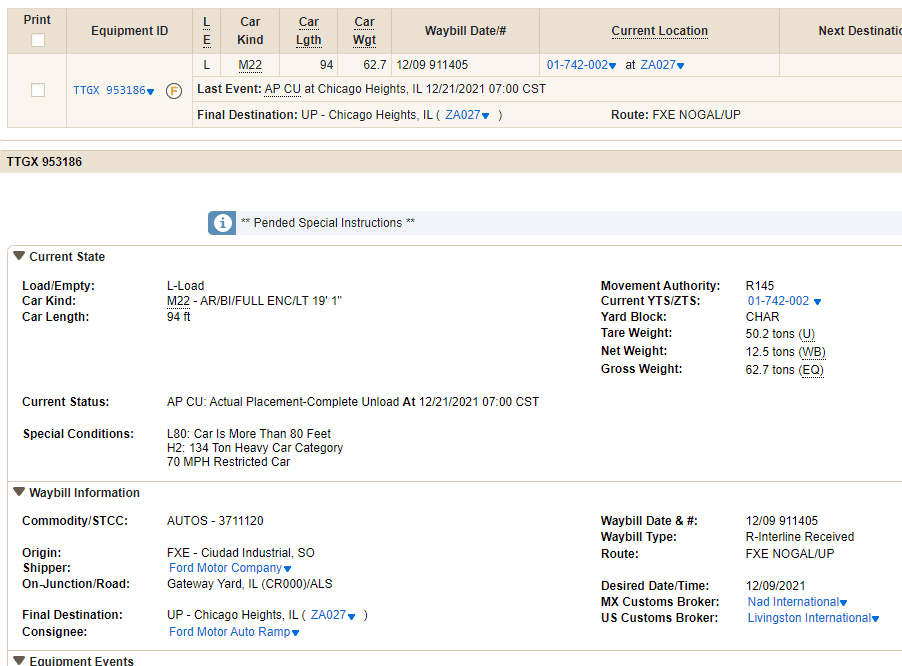The image size is (902, 666).
Task: Sort by the Current Location column header
Action: [659, 31]
